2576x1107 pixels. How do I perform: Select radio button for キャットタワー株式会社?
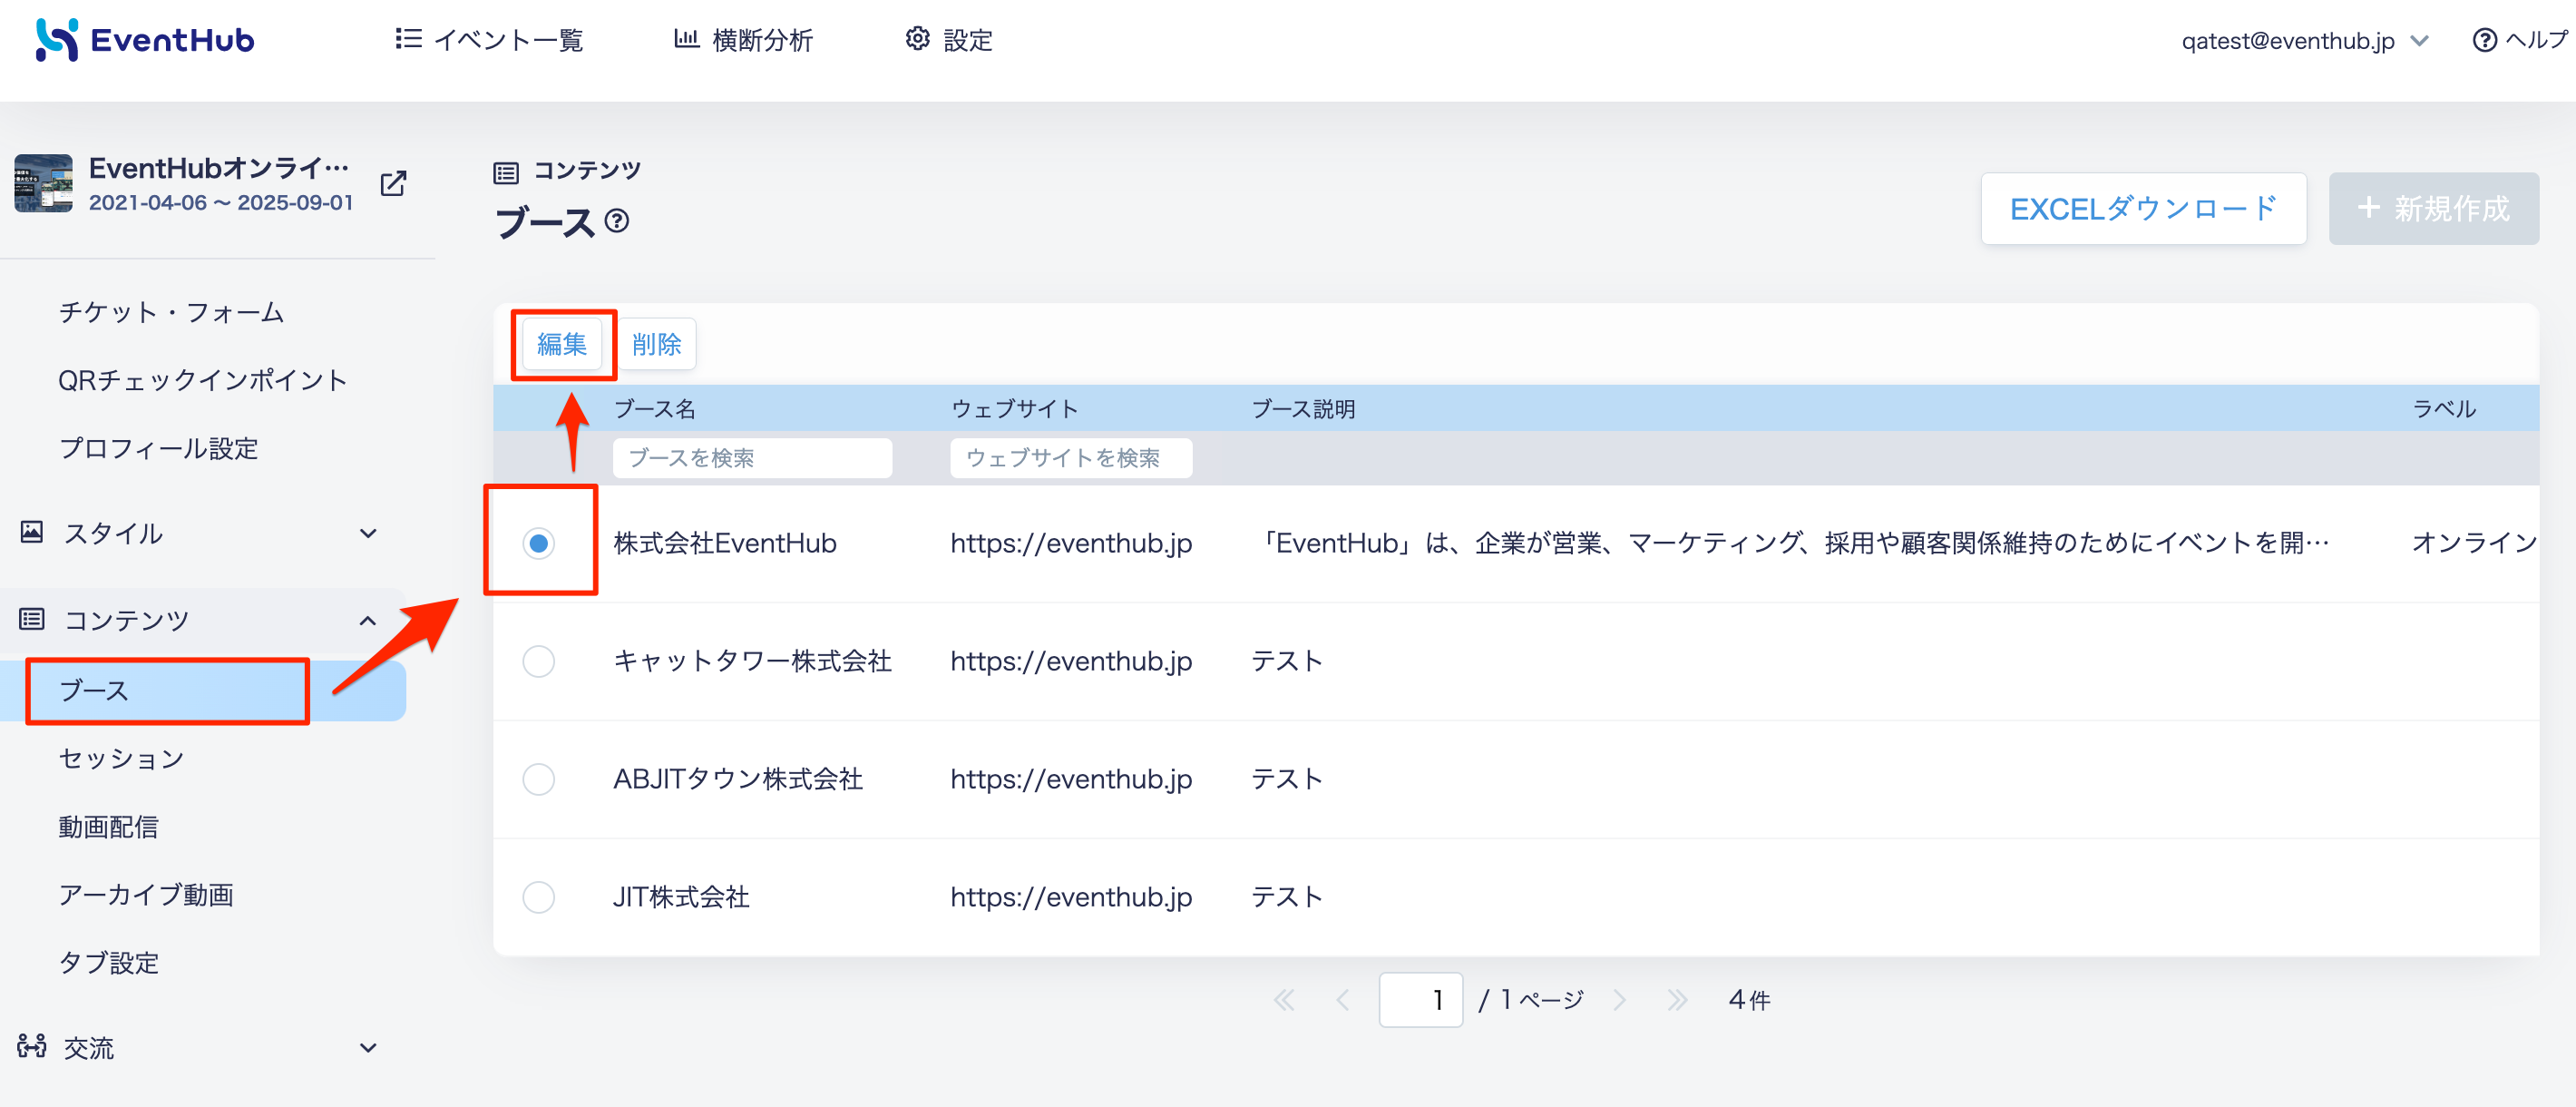pyautogui.click(x=539, y=661)
